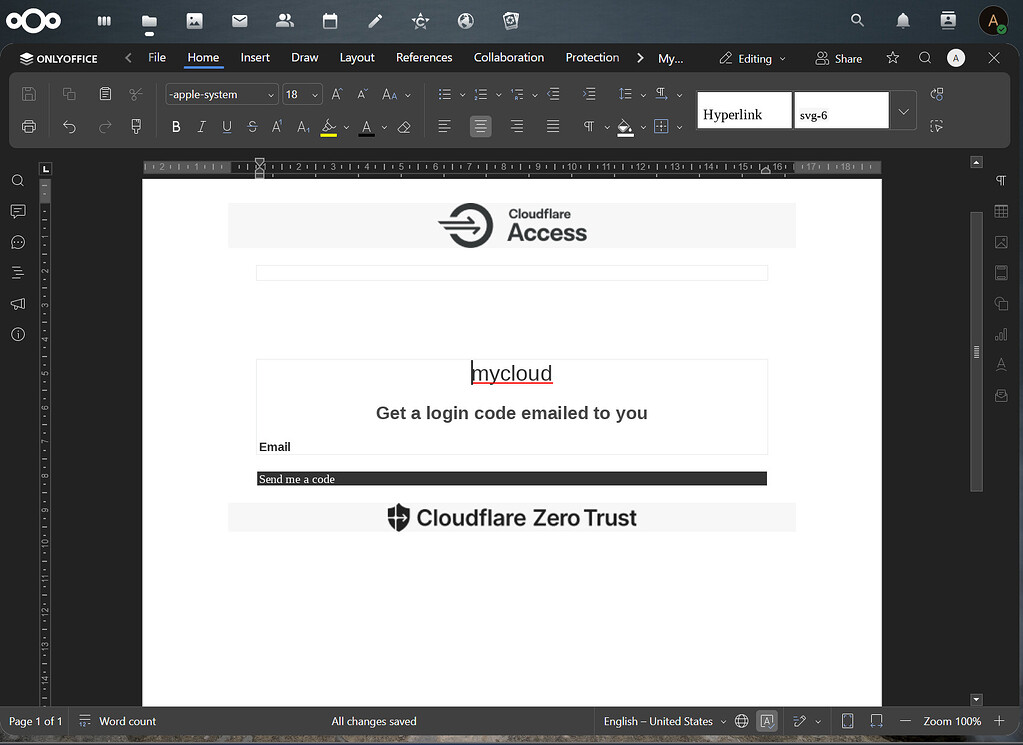Redo the last undone action

[x=104, y=127]
